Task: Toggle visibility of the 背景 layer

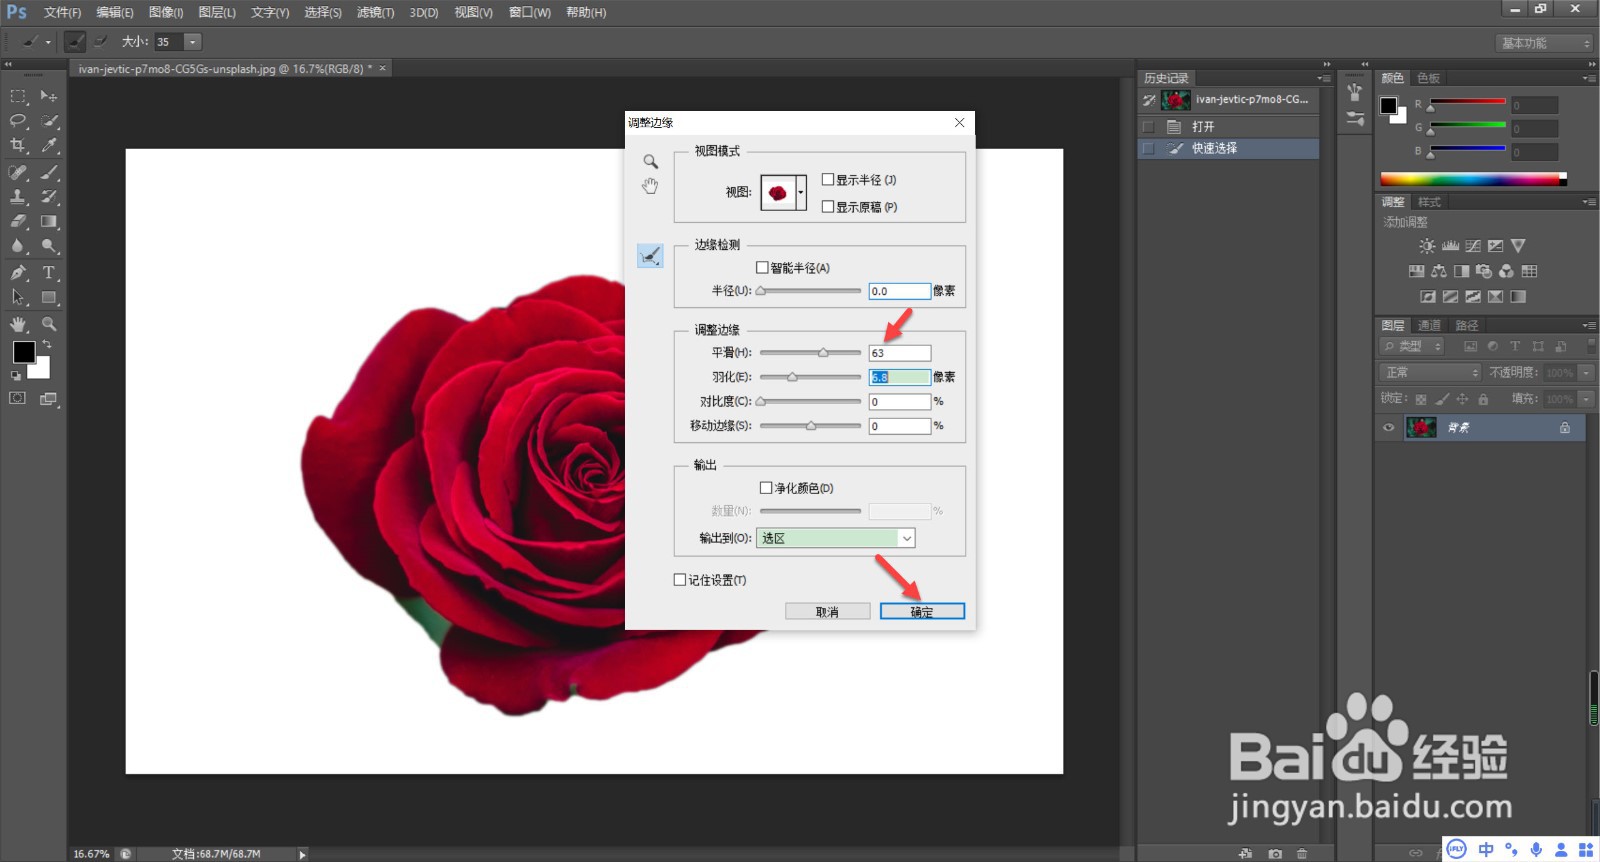Action: (1388, 428)
